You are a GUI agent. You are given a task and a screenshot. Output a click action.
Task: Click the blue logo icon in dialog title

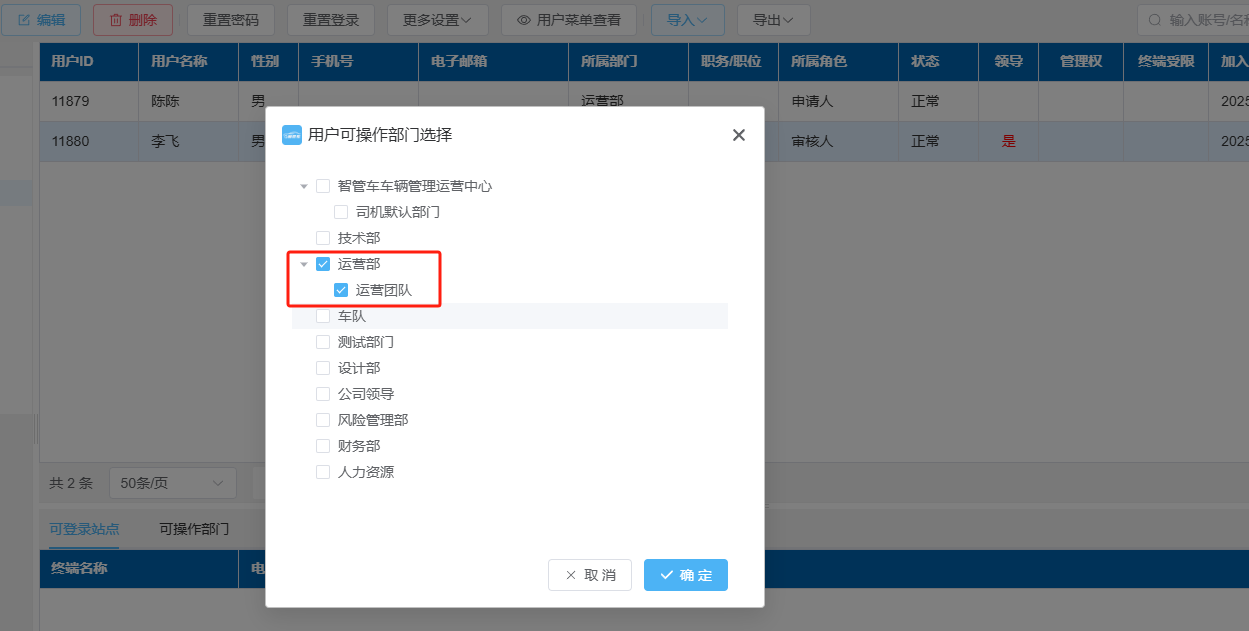coord(292,135)
